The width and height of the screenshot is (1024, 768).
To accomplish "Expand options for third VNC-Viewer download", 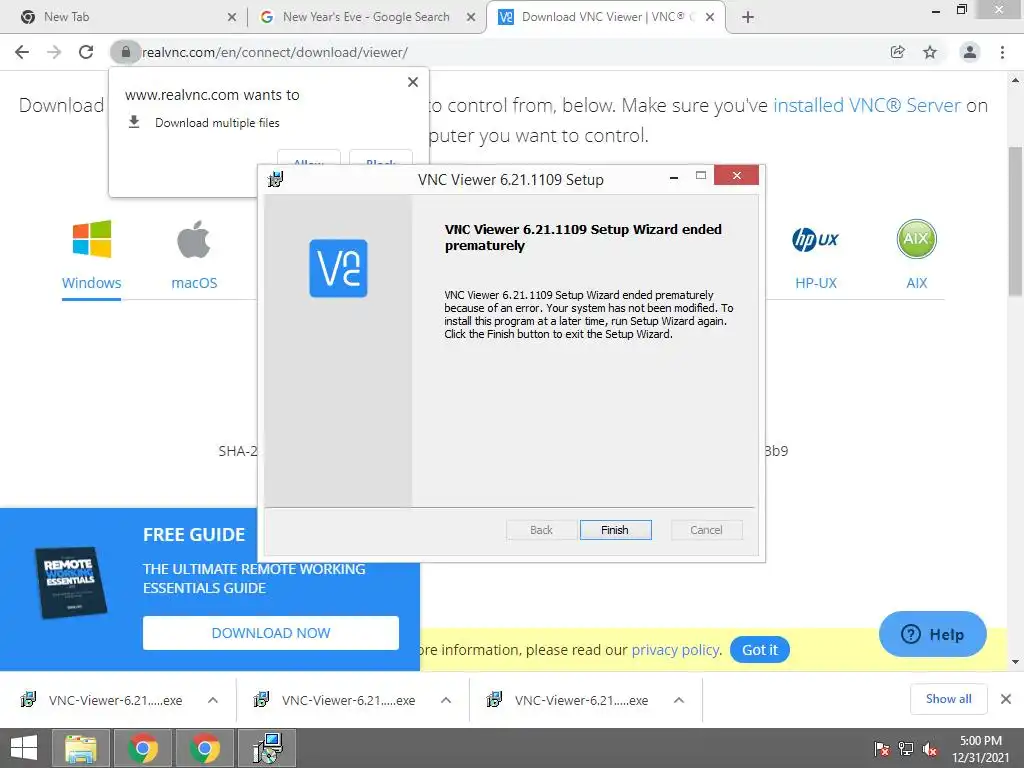I will pos(679,700).
